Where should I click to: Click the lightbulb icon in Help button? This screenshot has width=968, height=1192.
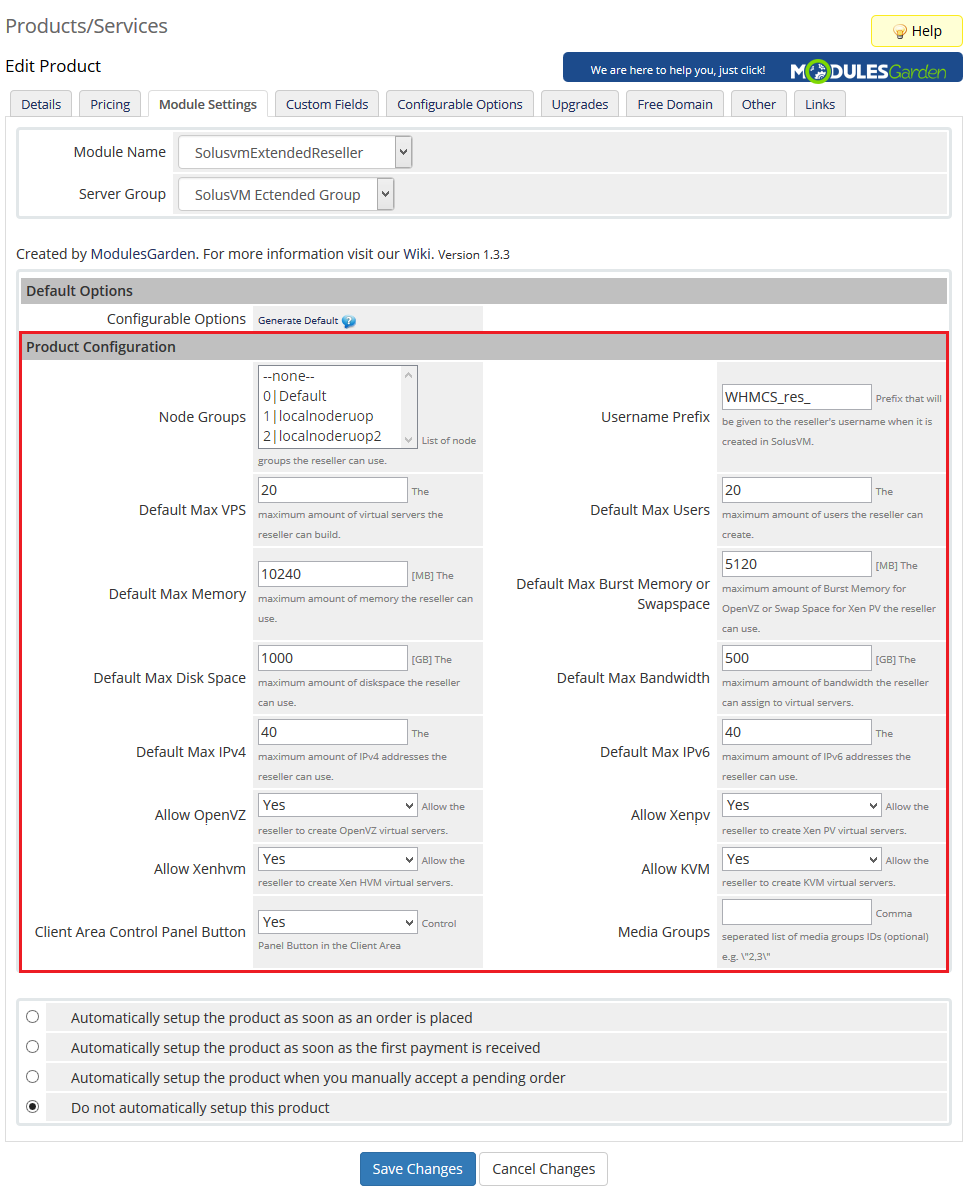pyautogui.click(x=900, y=31)
